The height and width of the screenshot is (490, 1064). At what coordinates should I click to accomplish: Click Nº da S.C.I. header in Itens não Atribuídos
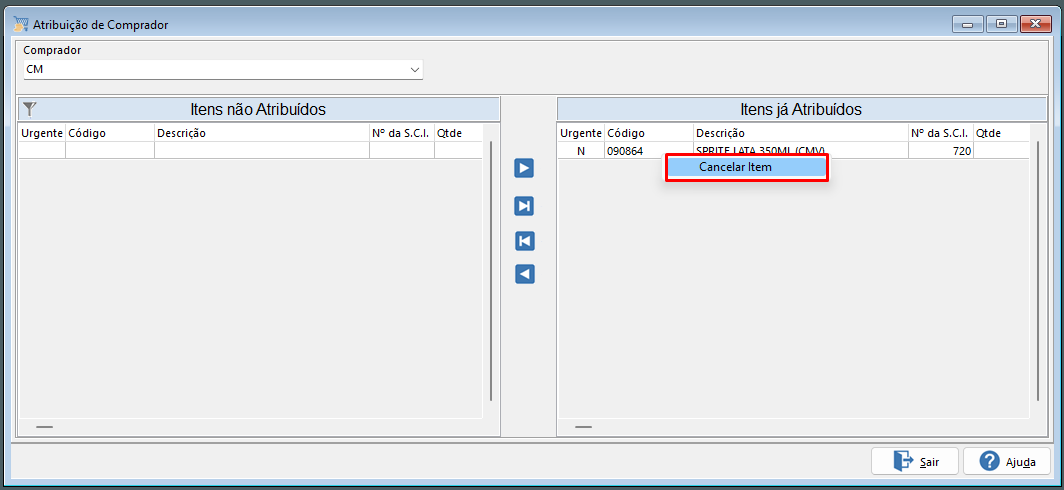402,133
